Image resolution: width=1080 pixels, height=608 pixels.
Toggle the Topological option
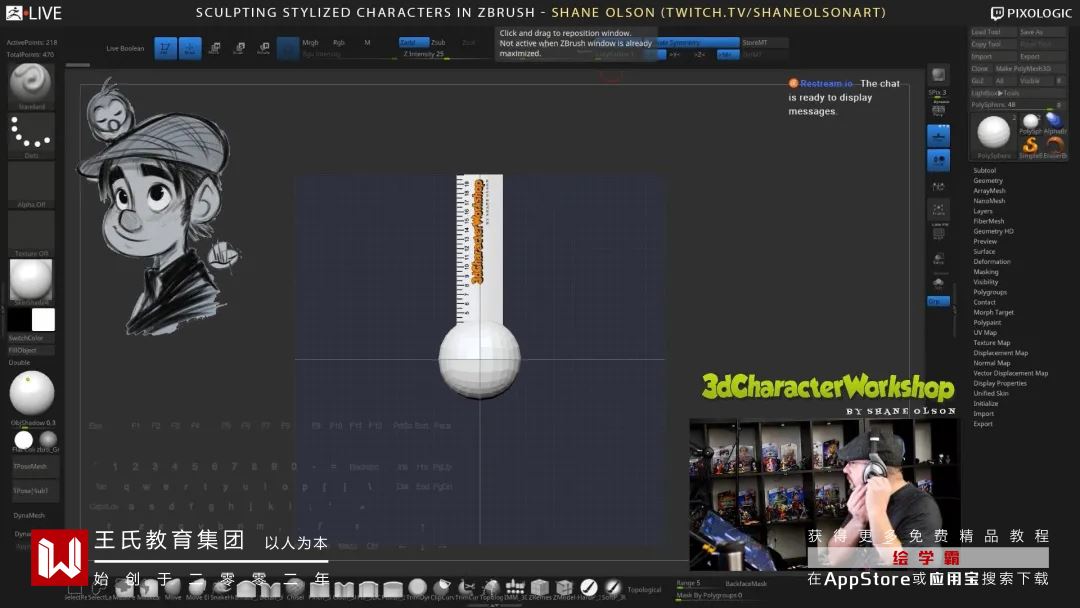(644, 590)
